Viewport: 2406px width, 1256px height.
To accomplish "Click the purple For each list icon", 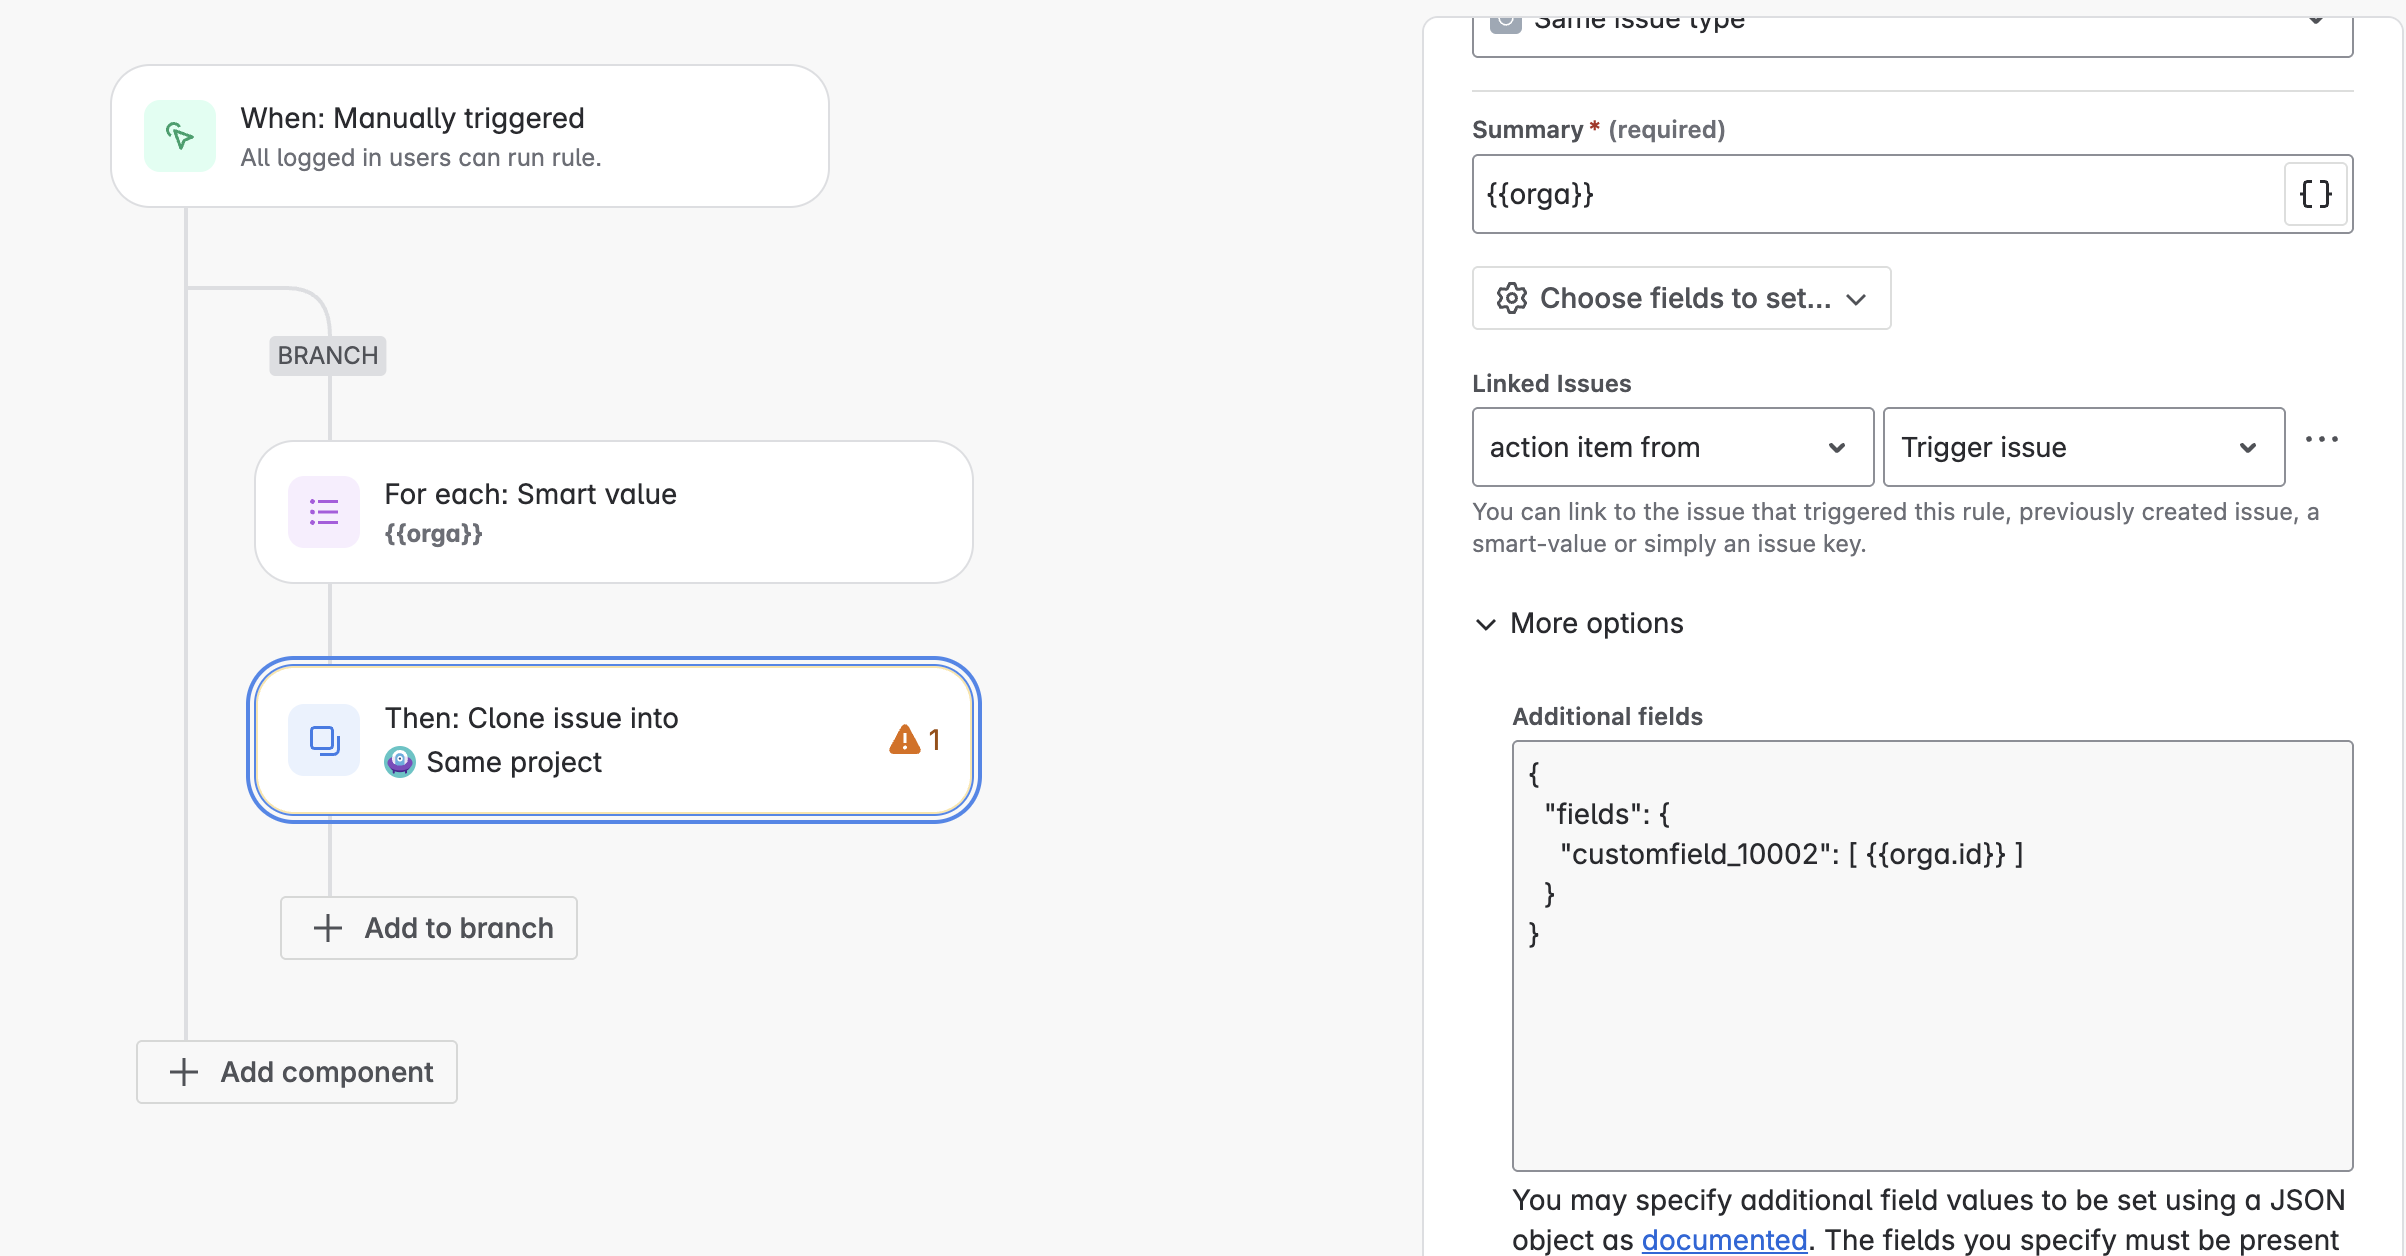I will click(x=324, y=512).
